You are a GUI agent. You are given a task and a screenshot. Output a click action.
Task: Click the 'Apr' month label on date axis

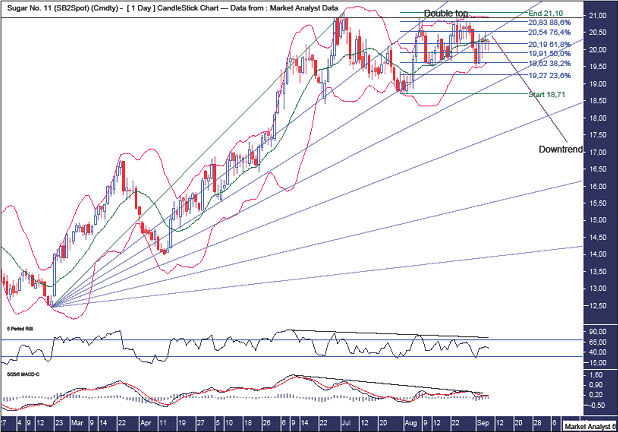pyautogui.click(x=146, y=423)
